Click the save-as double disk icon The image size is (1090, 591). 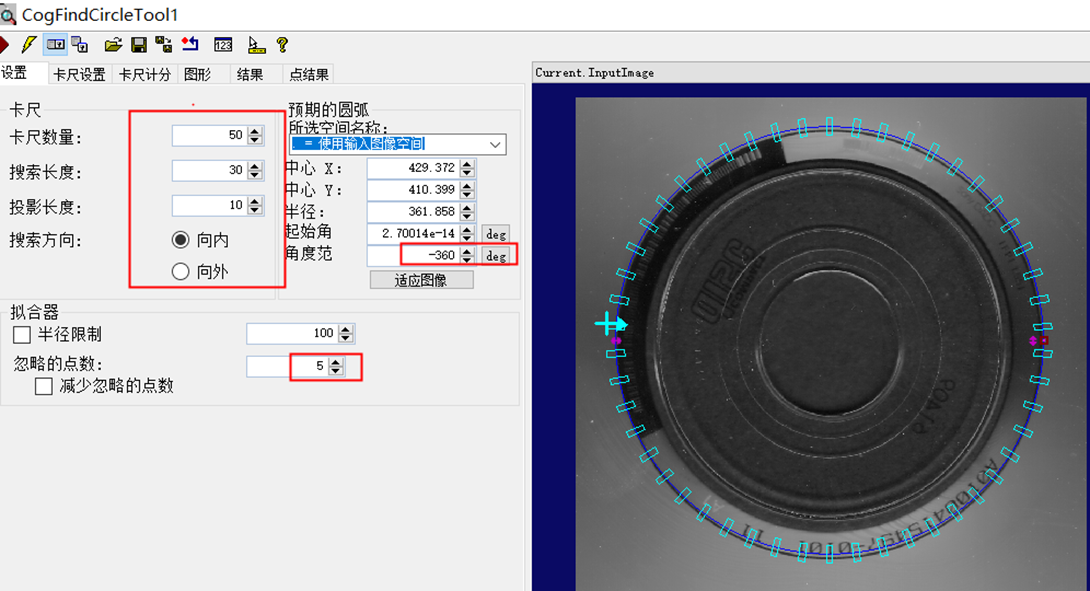[164, 45]
